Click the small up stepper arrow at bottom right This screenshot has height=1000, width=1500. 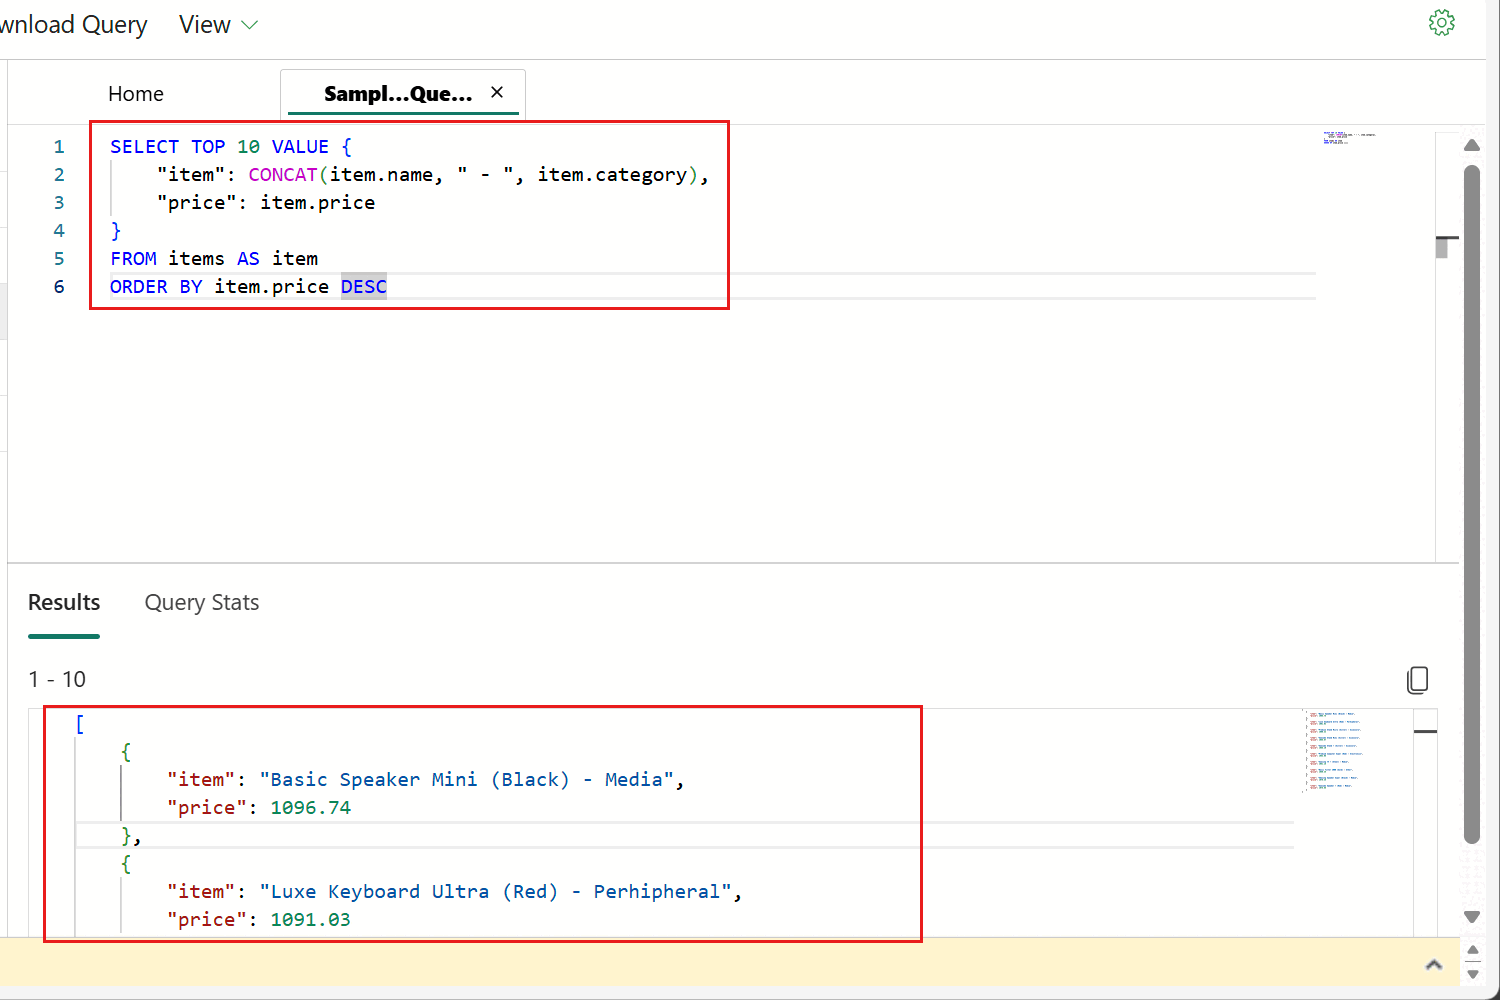[x=1473, y=949]
